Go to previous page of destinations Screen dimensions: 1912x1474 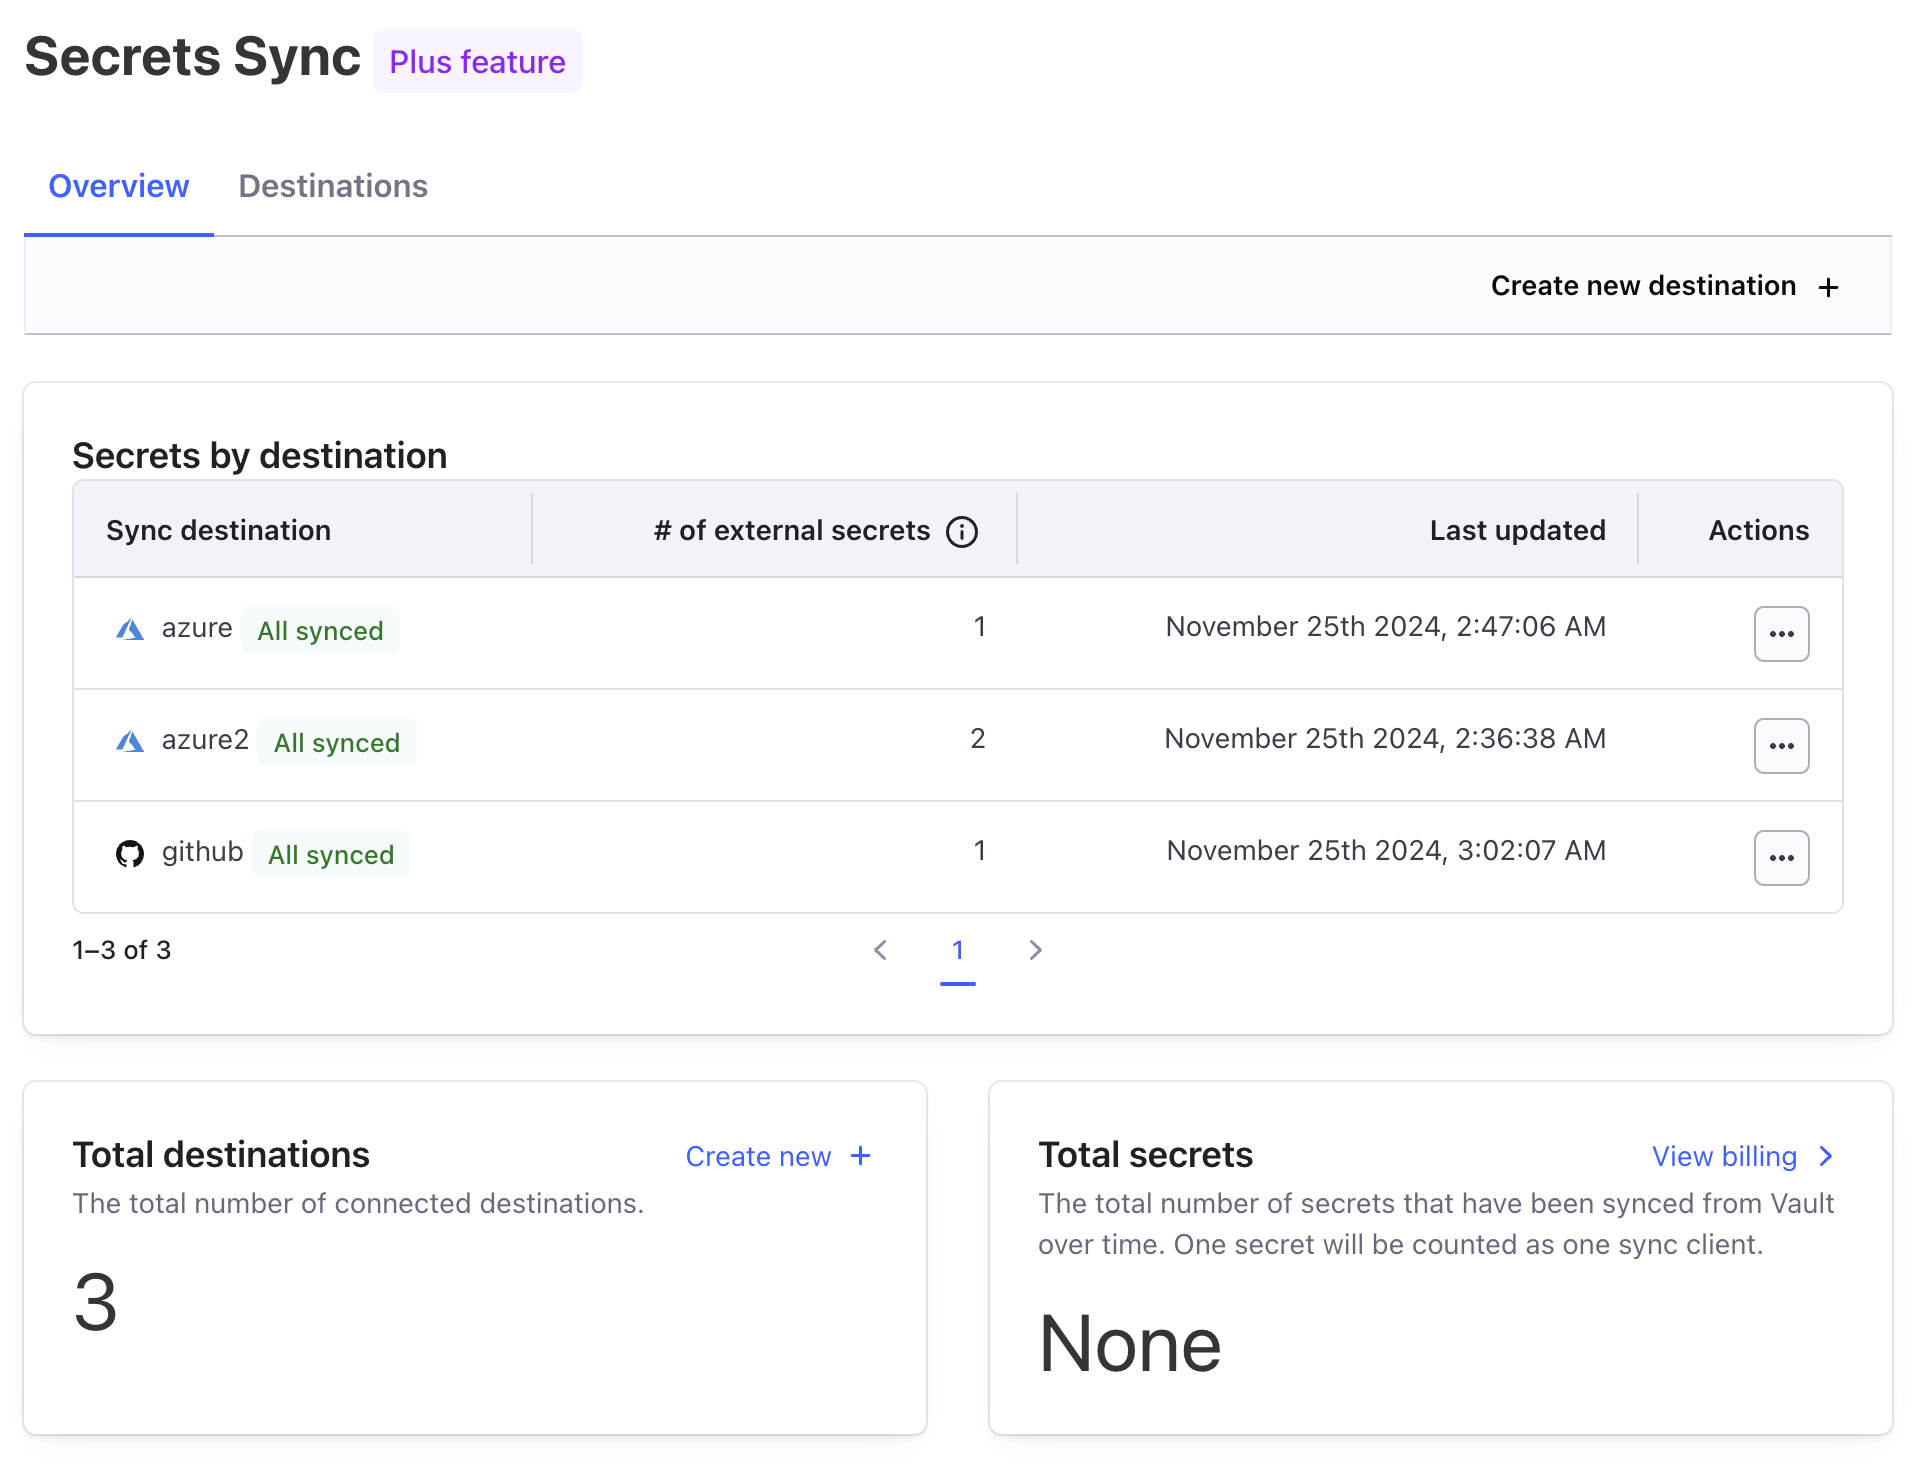pos(880,950)
